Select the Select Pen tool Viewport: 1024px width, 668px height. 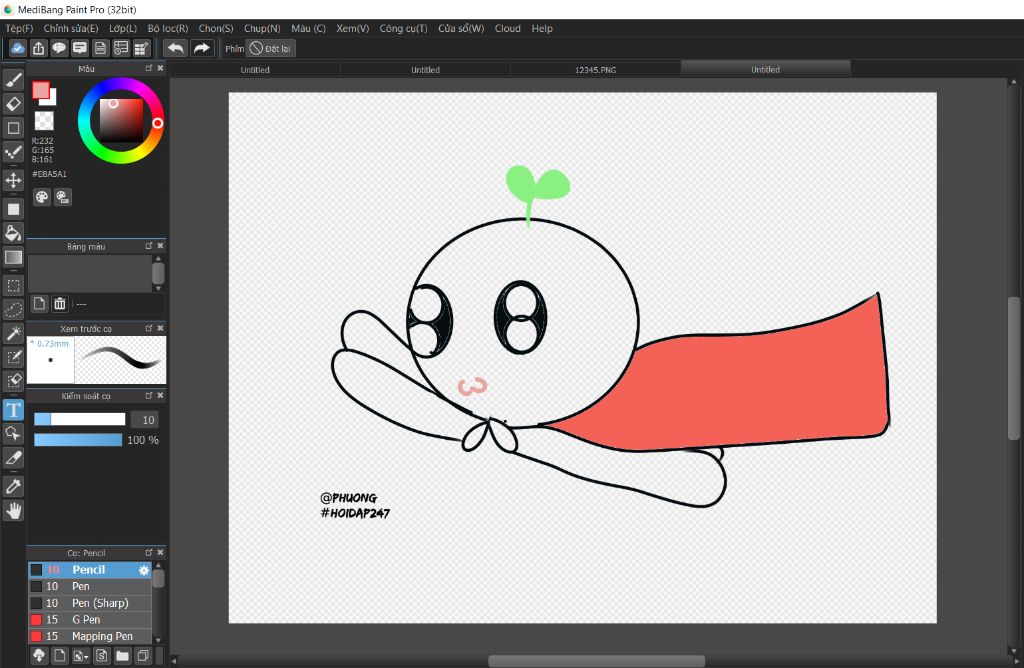[13, 357]
